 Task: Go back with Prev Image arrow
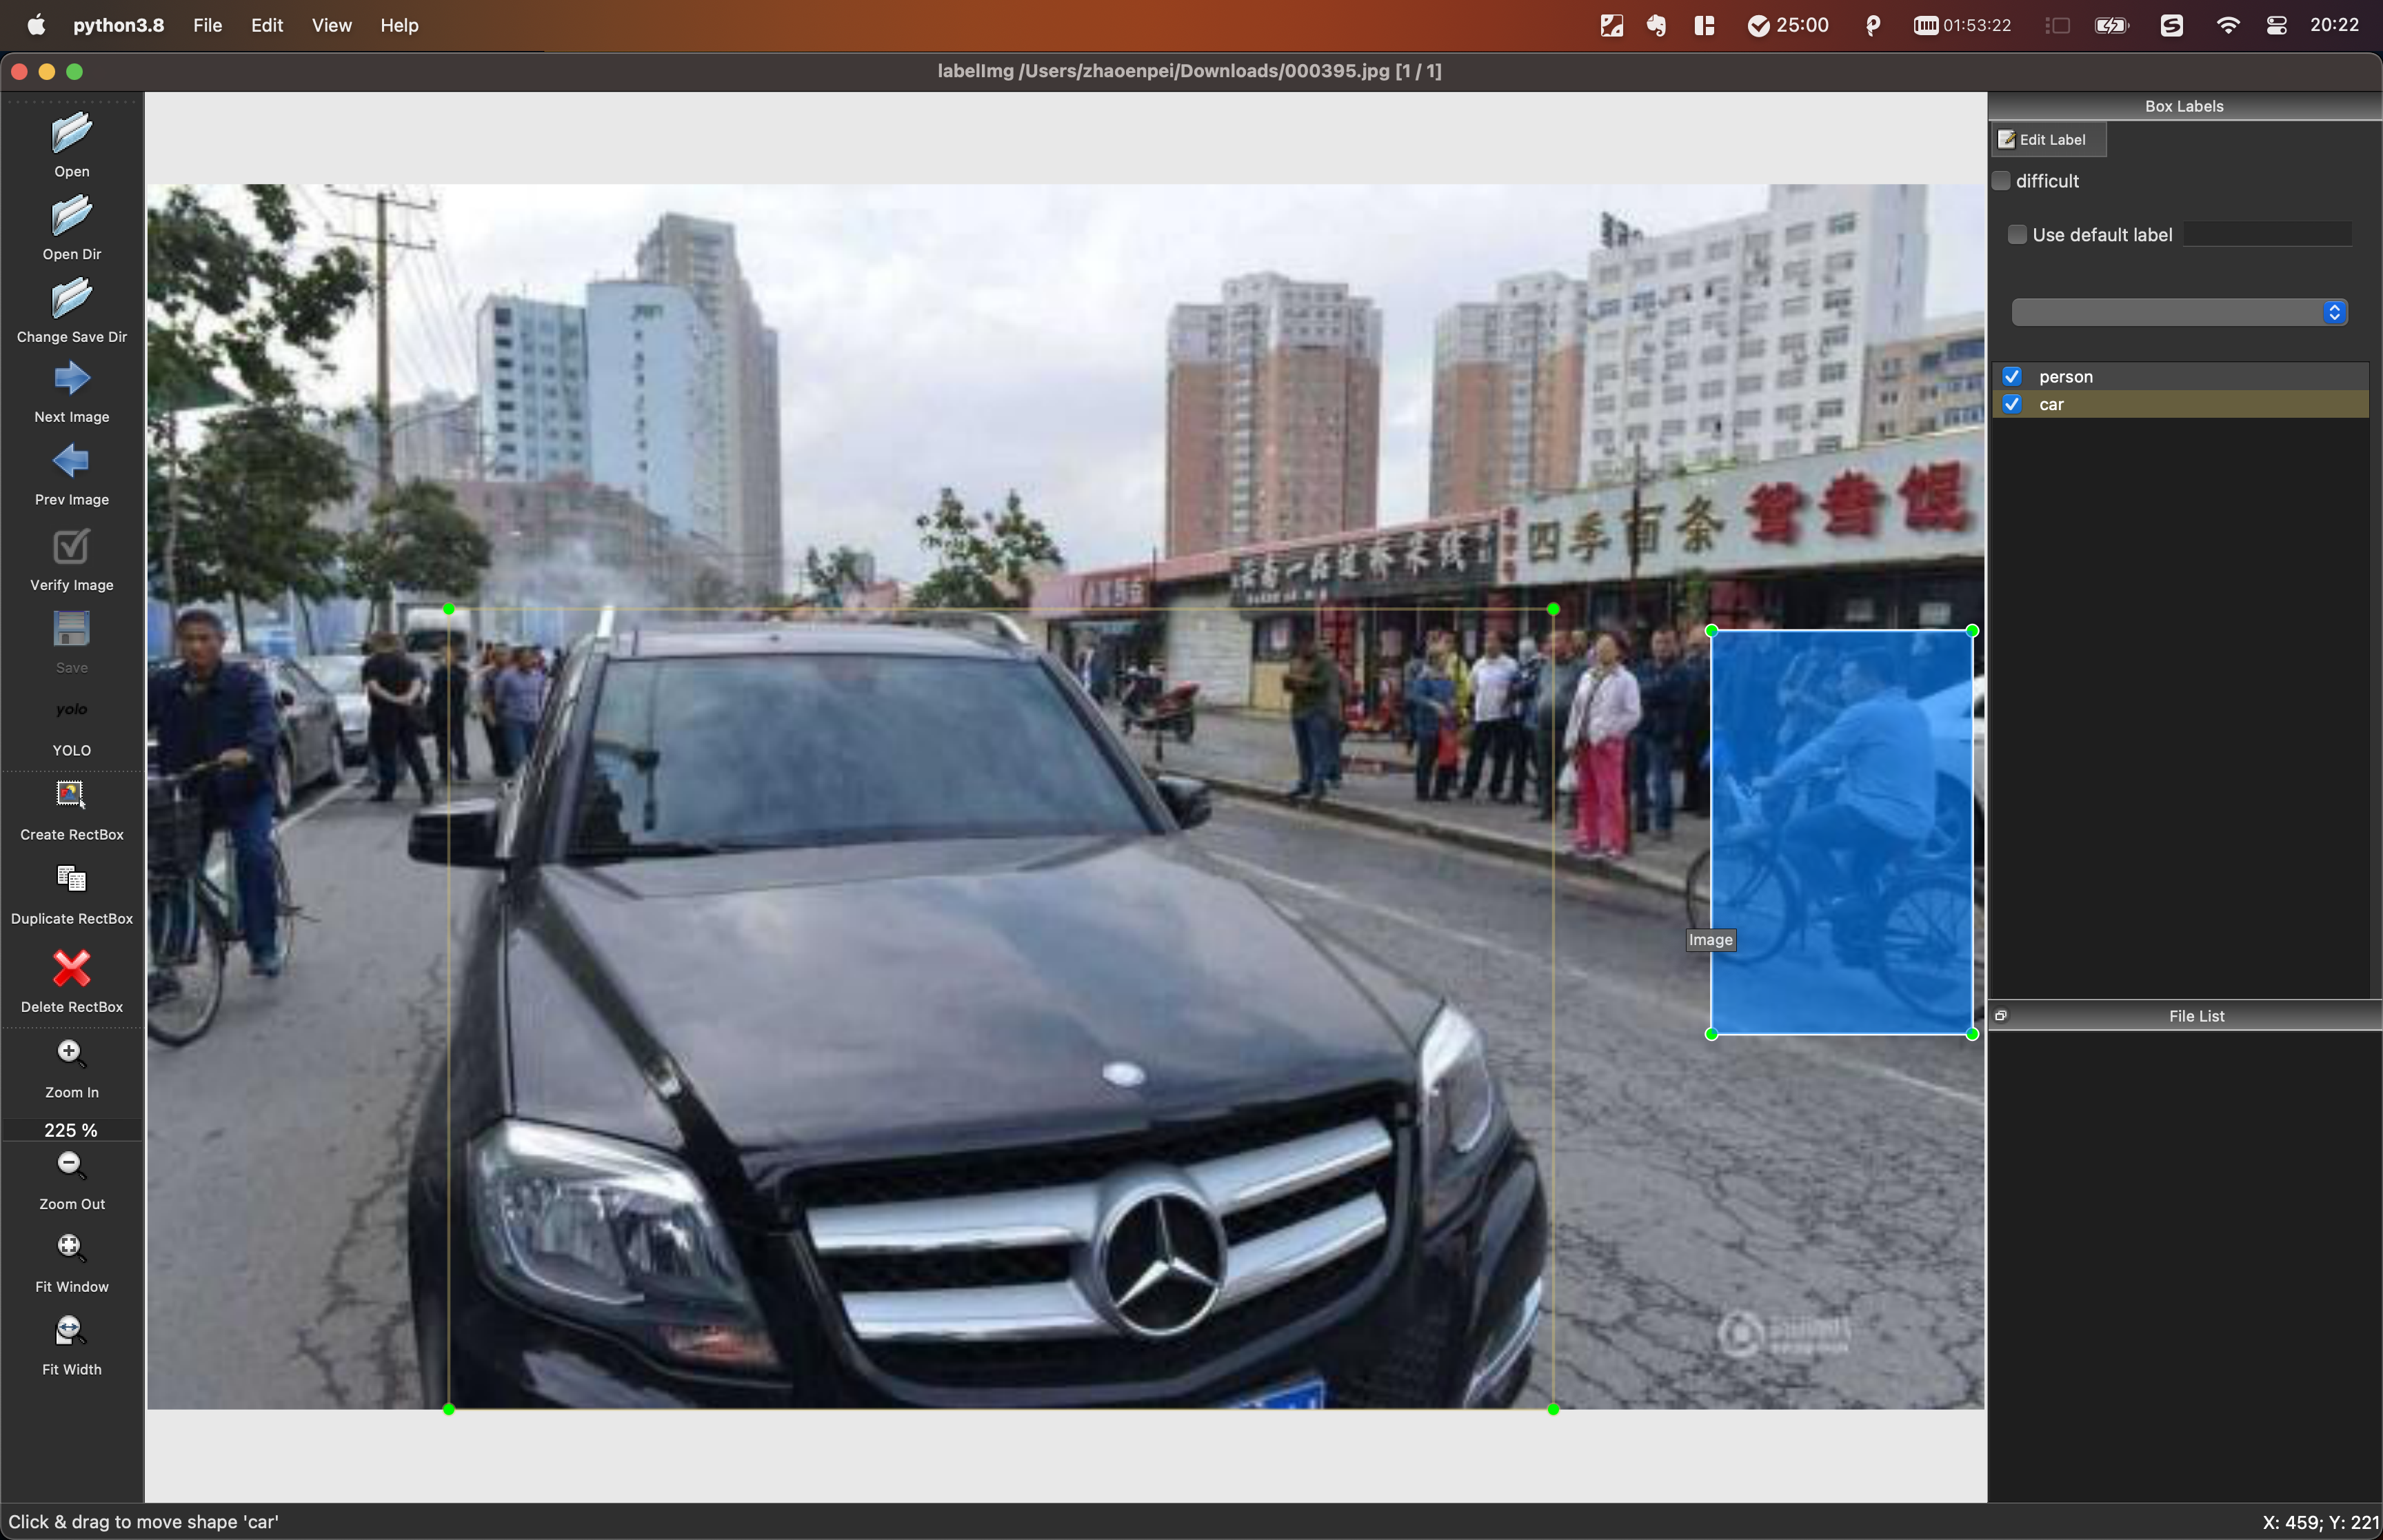coord(71,462)
